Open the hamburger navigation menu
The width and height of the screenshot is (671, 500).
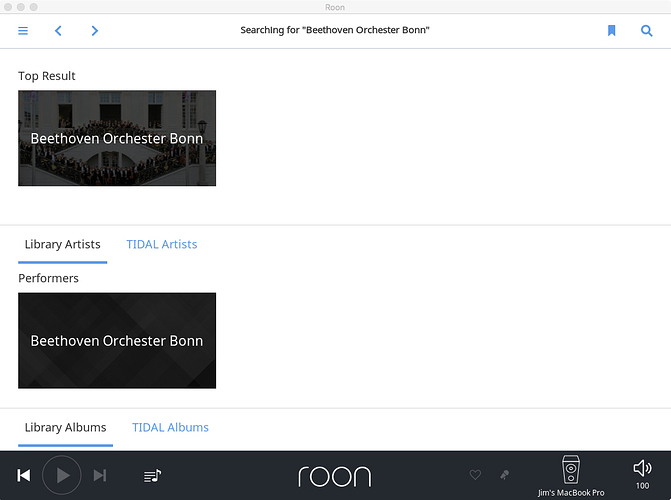pyautogui.click(x=23, y=30)
